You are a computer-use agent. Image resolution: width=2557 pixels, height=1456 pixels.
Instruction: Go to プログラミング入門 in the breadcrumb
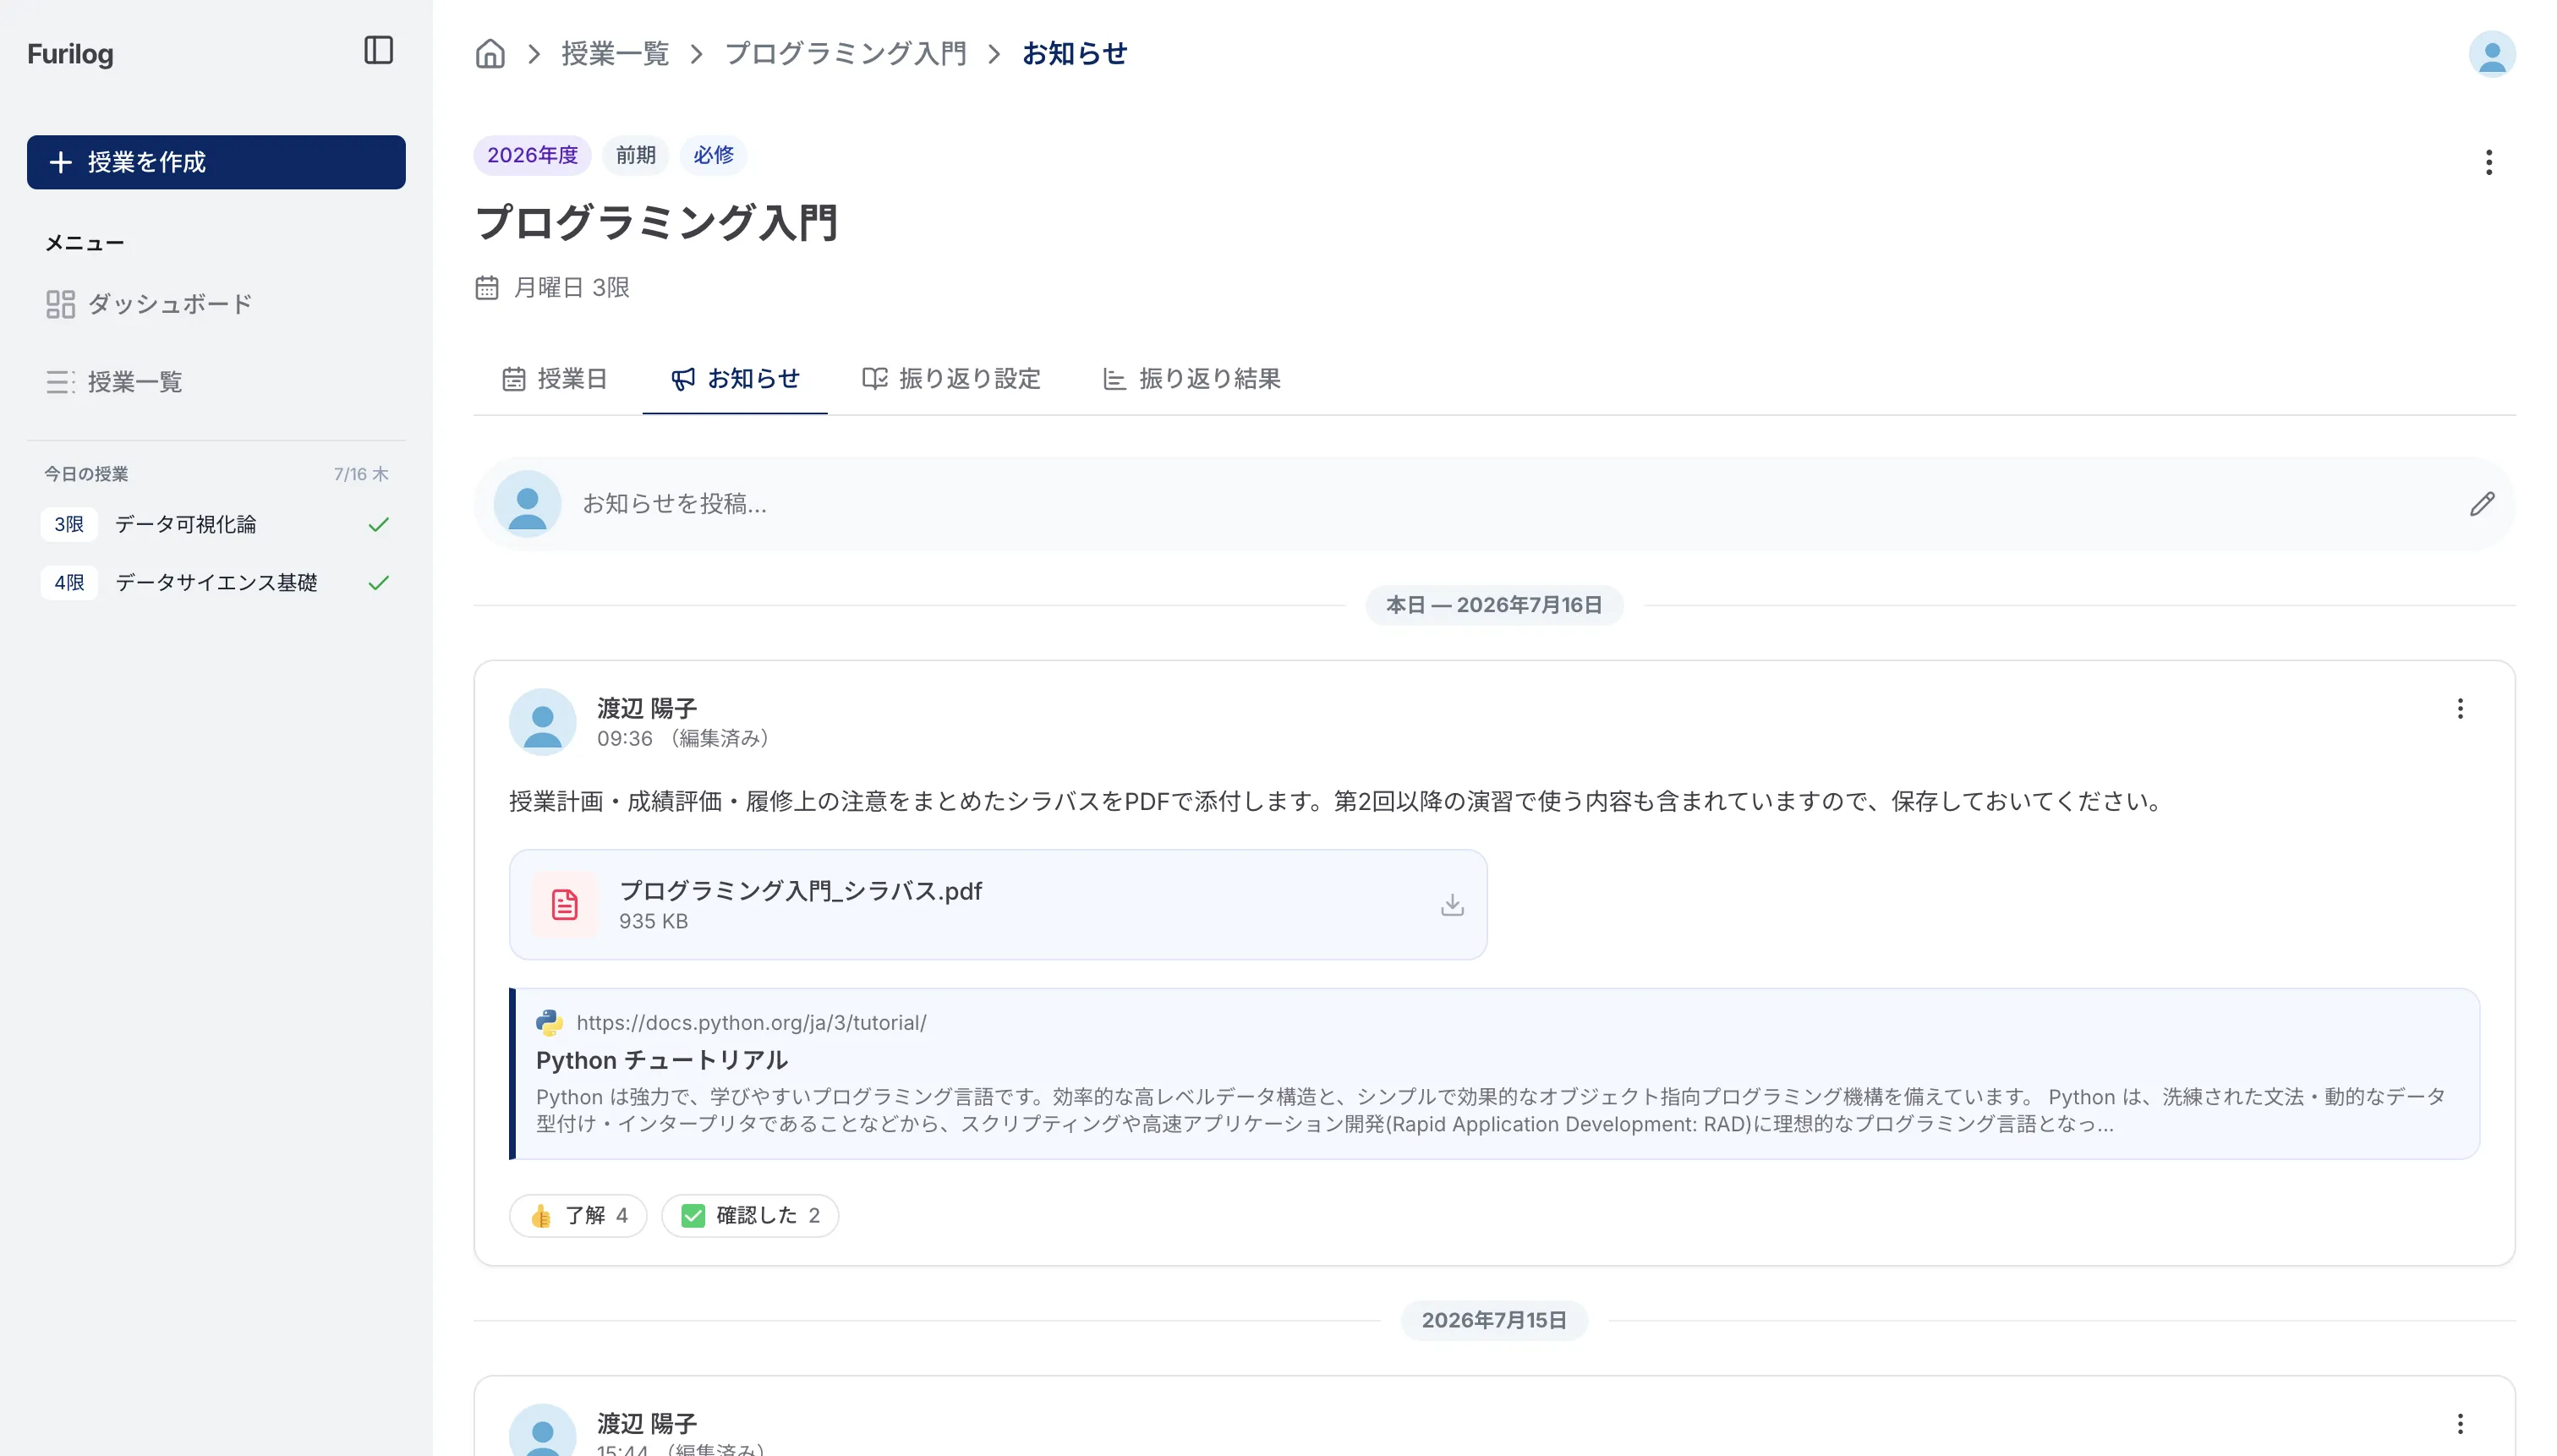(x=845, y=53)
